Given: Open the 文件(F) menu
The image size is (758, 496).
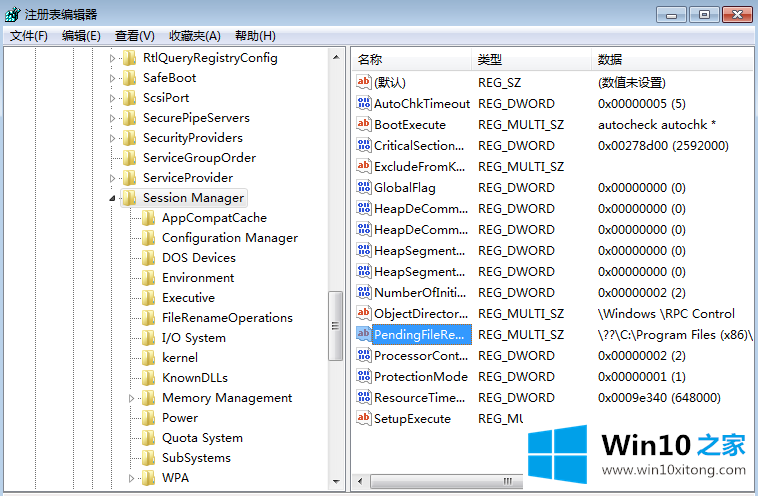Looking at the screenshot, I should [x=29, y=36].
